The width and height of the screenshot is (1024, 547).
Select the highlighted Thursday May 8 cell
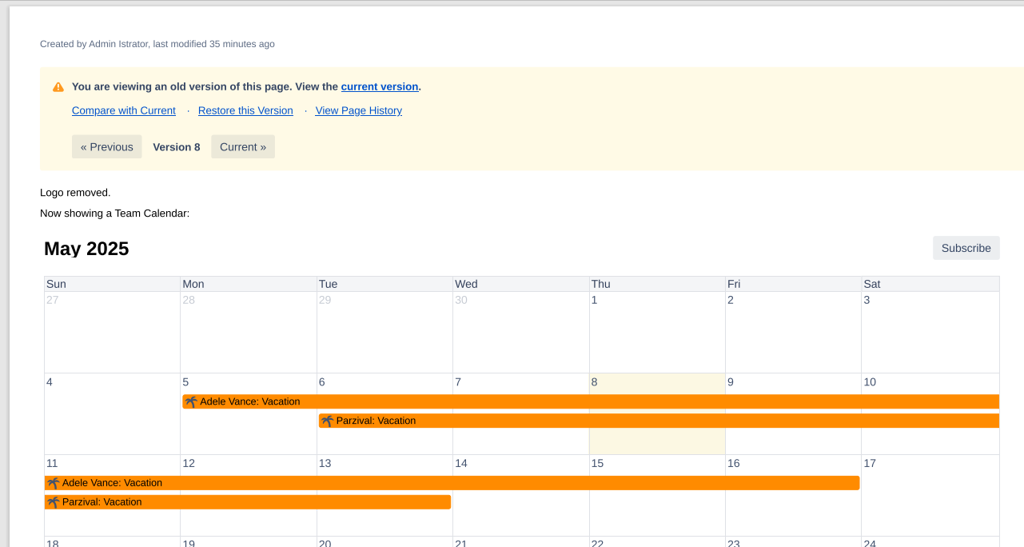(657, 442)
